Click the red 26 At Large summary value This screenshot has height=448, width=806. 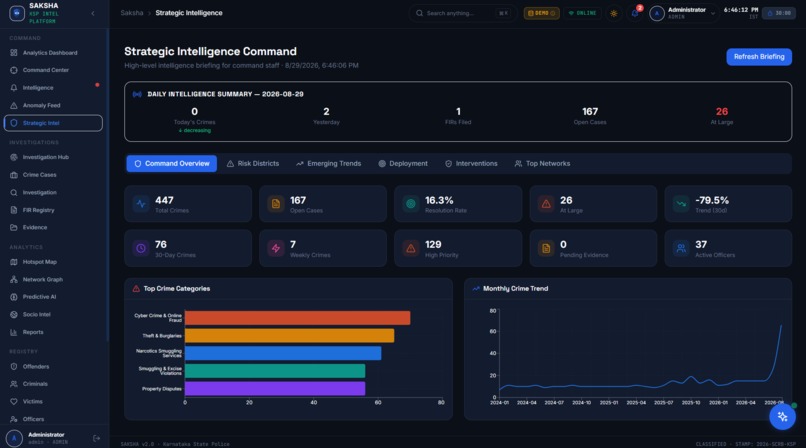(722, 111)
